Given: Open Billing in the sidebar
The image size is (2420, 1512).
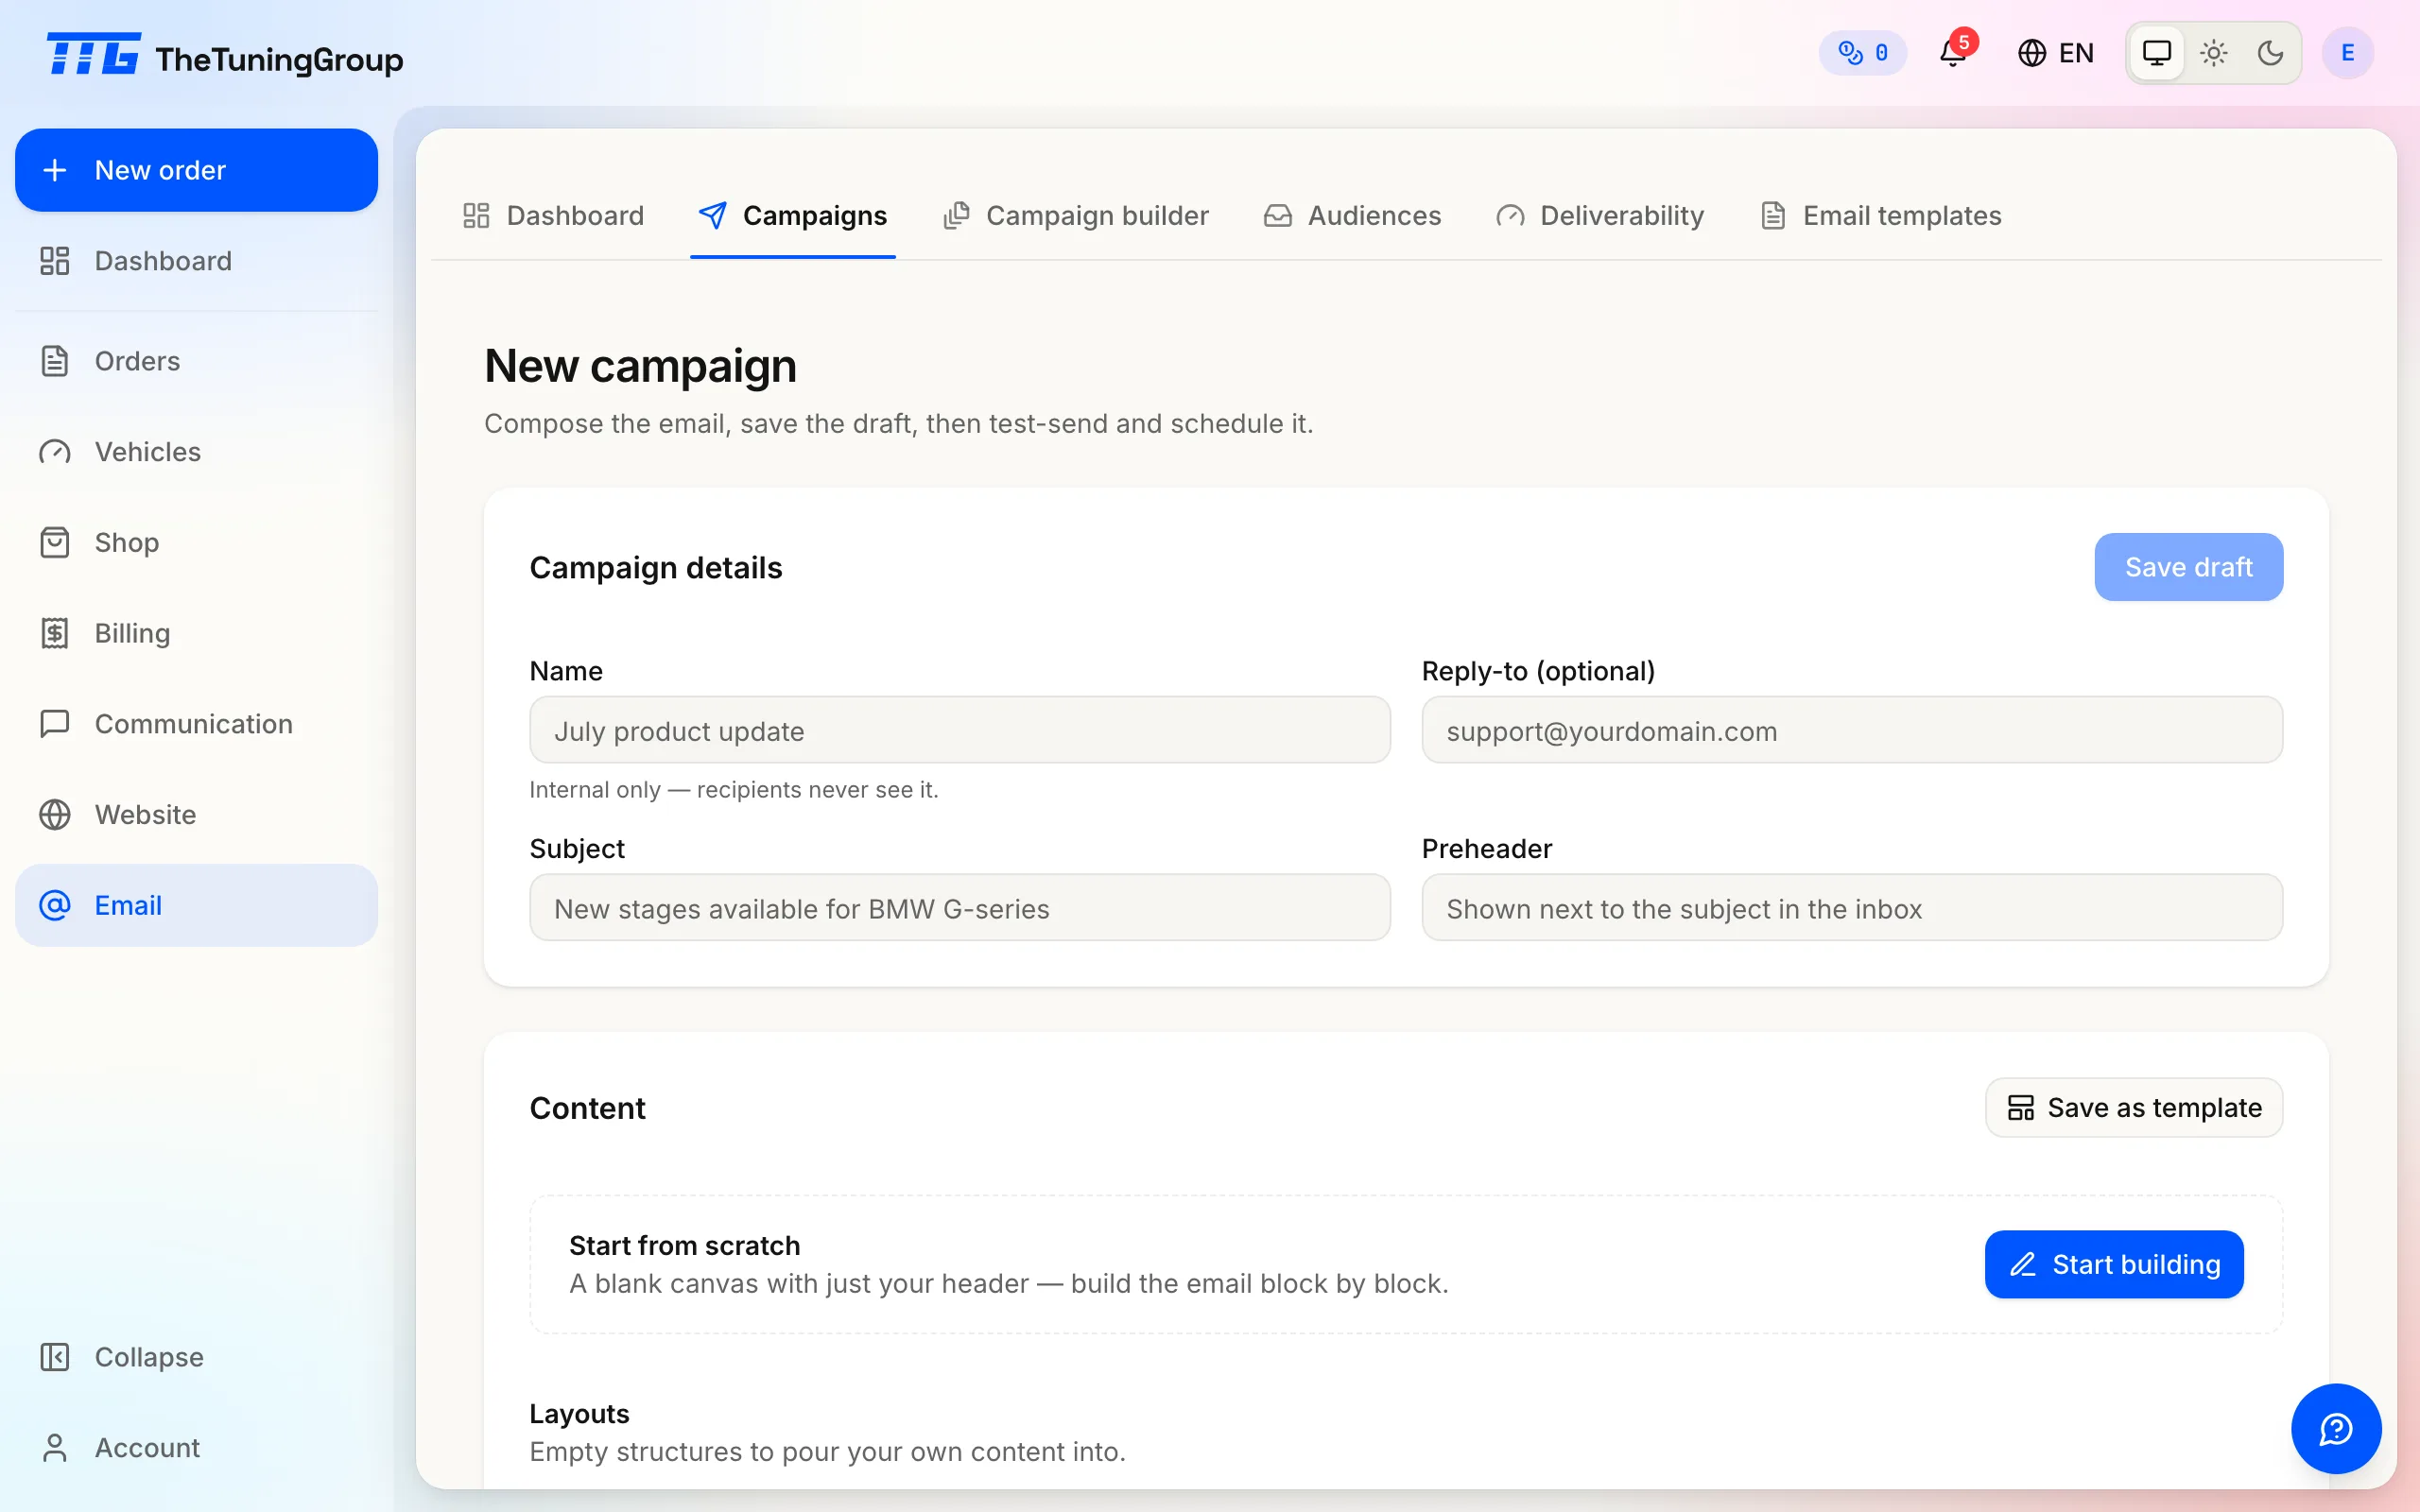Looking at the screenshot, I should 196,633.
